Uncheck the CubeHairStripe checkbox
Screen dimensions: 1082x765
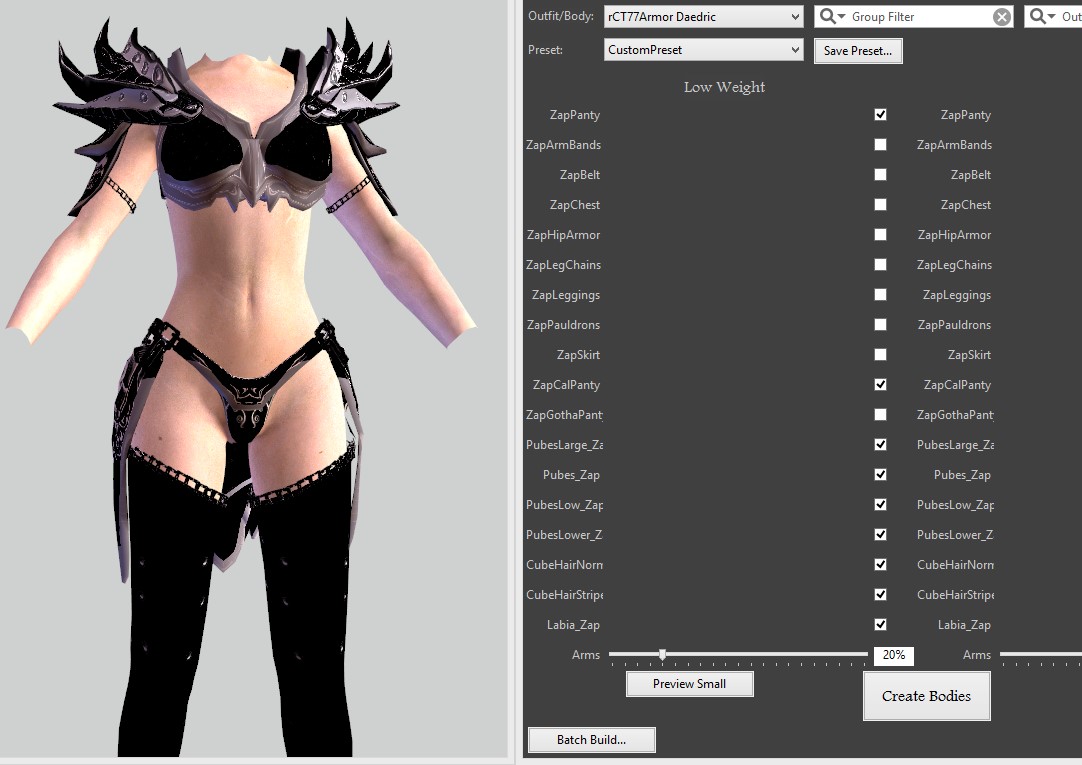coord(881,595)
